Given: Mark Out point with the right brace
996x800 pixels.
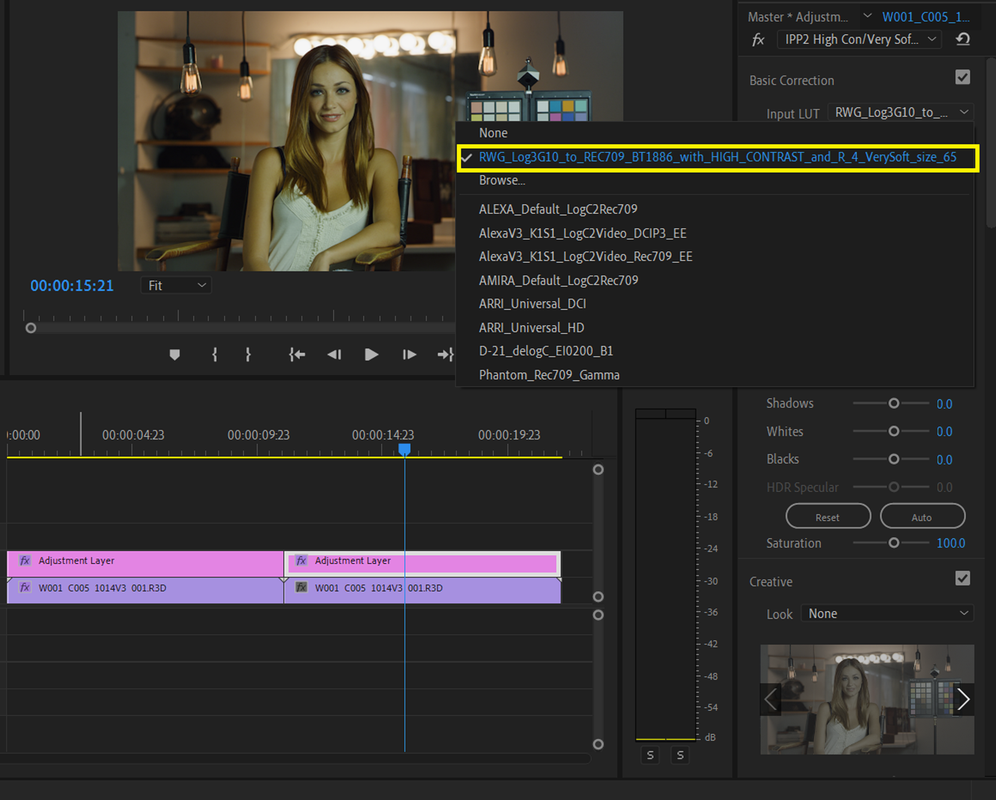Looking at the screenshot, I should [248, 355].
